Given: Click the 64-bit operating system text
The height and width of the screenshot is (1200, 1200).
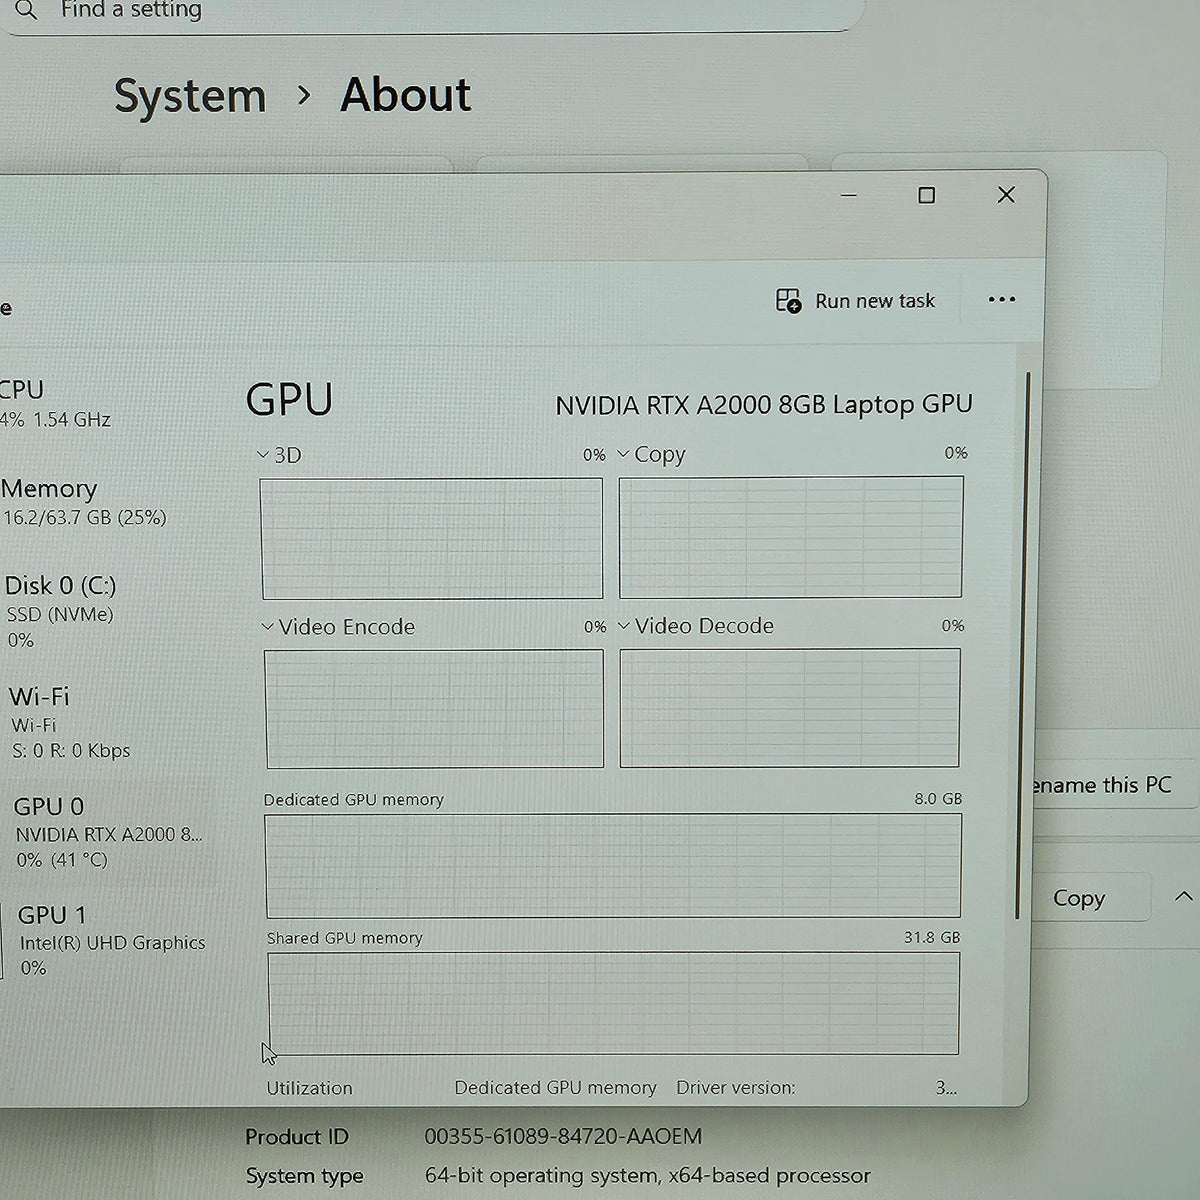Looking at the screenshot, I should click(x=648, y=1175).
